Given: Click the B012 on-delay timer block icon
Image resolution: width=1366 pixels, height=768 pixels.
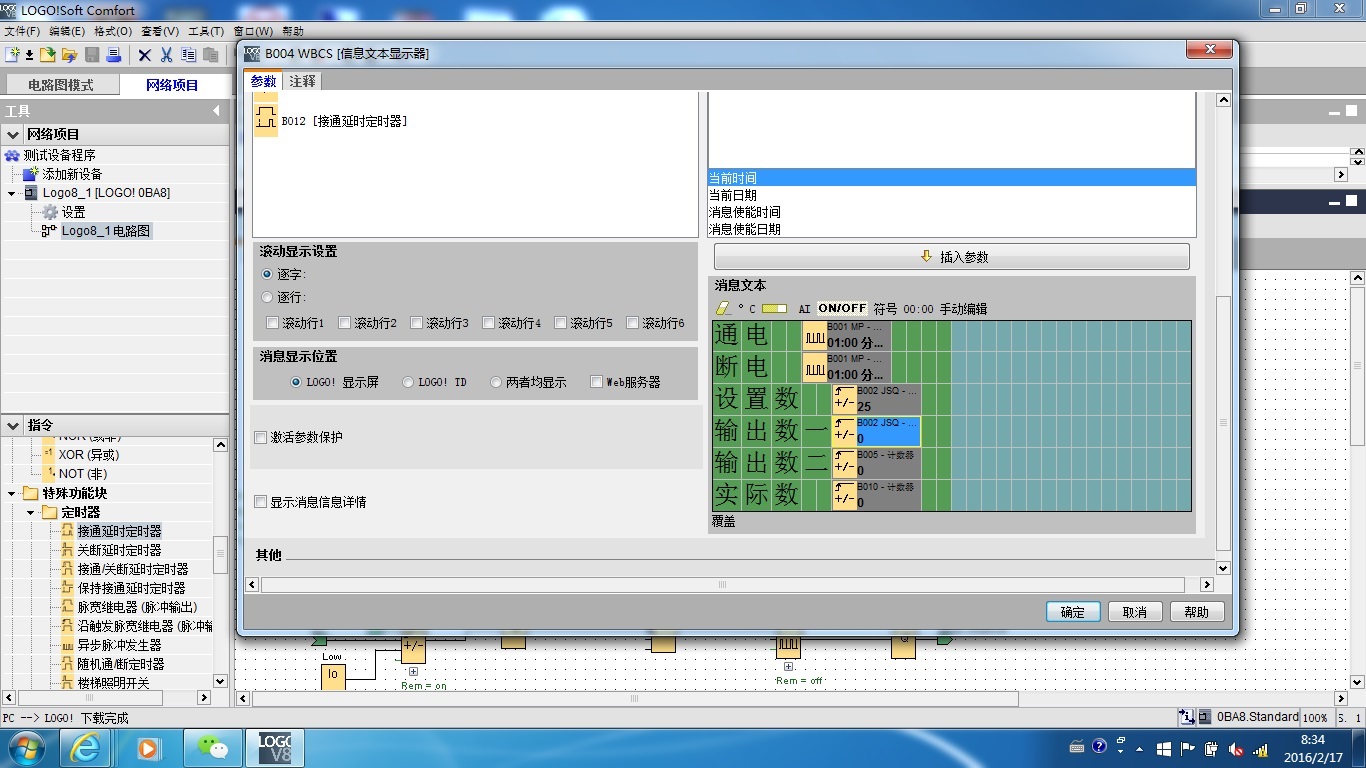Looking at the screenshot, I should click(x=266, y=121).
